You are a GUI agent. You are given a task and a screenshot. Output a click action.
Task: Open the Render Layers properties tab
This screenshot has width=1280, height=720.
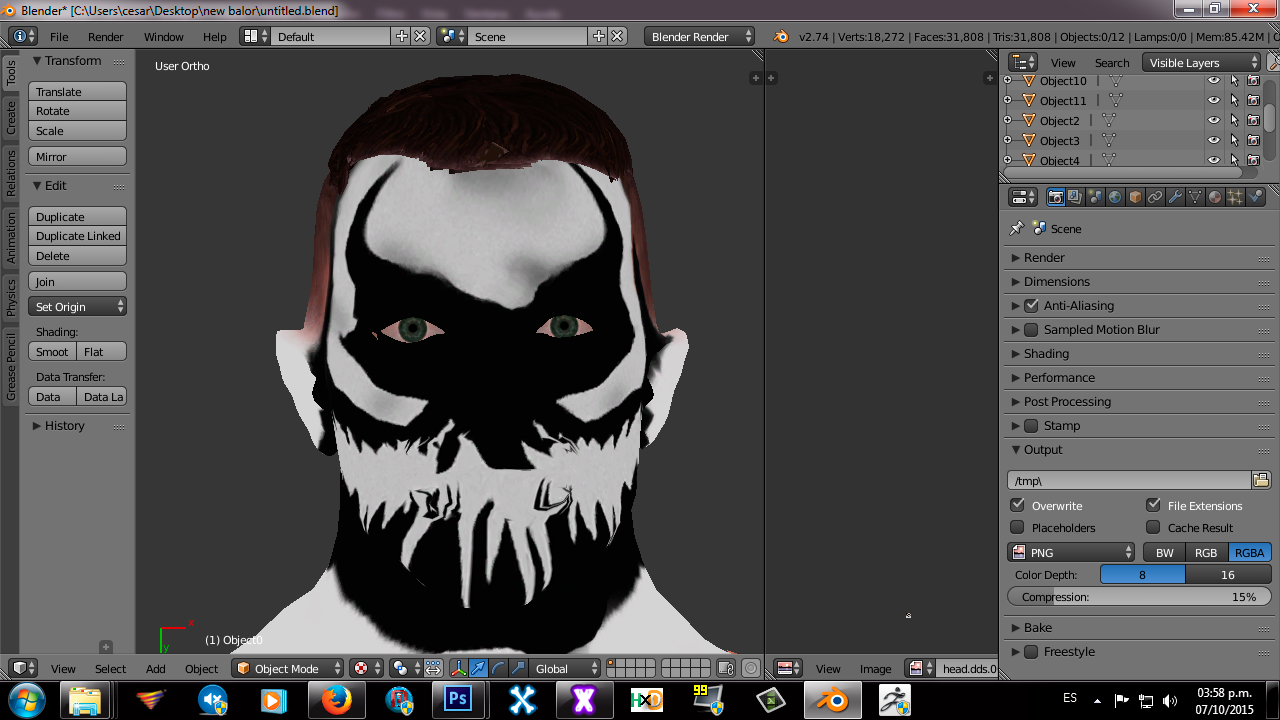click(x=1075, y=197)
